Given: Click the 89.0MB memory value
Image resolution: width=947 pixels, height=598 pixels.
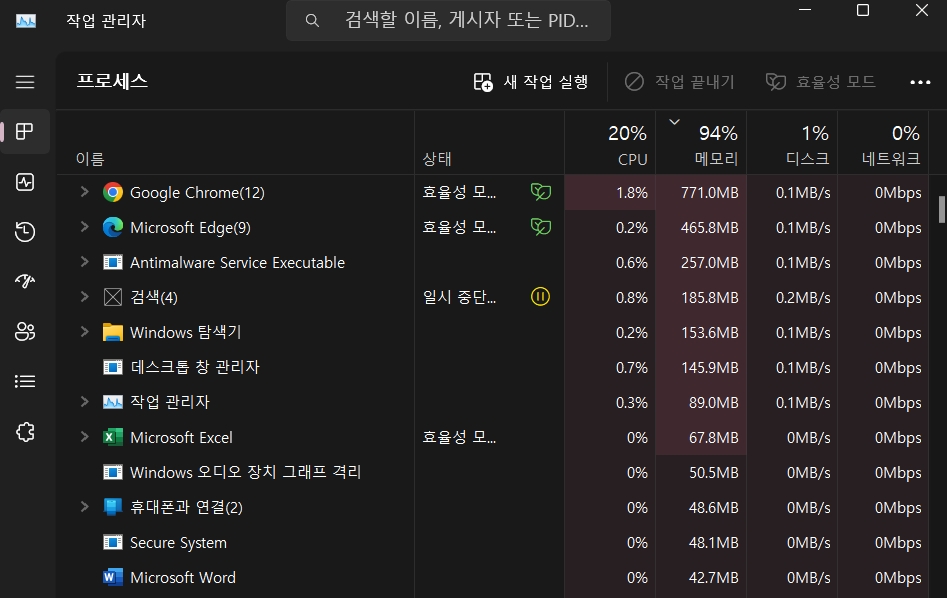Looking at the screenshot, I should pos(714,403).
